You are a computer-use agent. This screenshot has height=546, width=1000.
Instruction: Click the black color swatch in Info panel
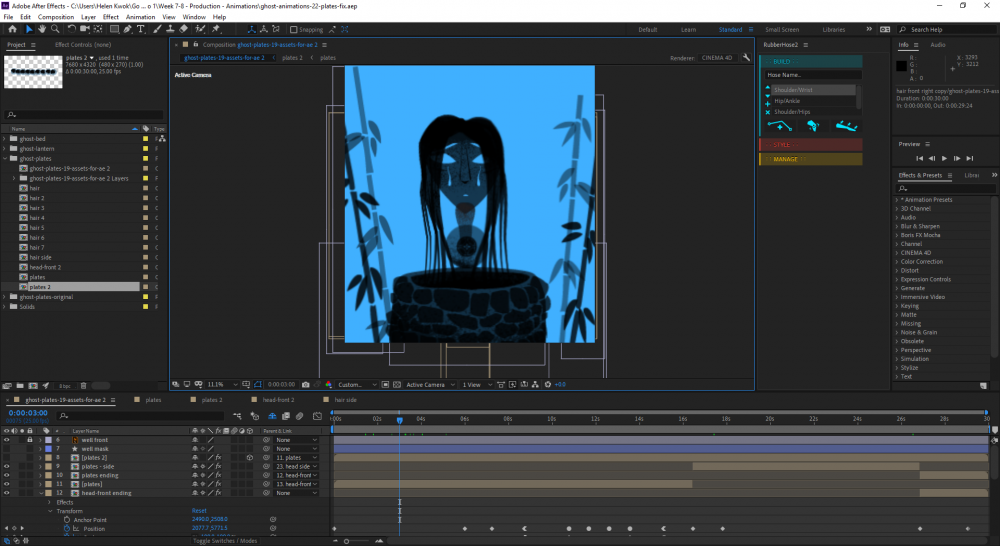tap(901, 66)
